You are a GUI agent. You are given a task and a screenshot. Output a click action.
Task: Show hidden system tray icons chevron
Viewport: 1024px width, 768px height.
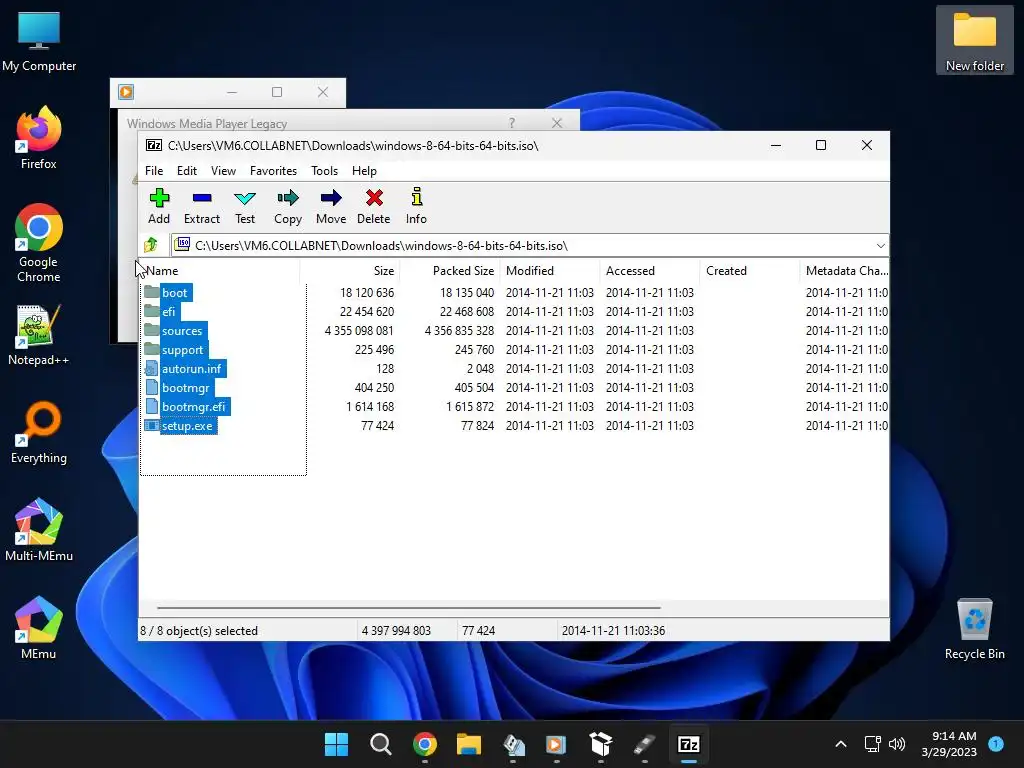(x=841, y=744)
